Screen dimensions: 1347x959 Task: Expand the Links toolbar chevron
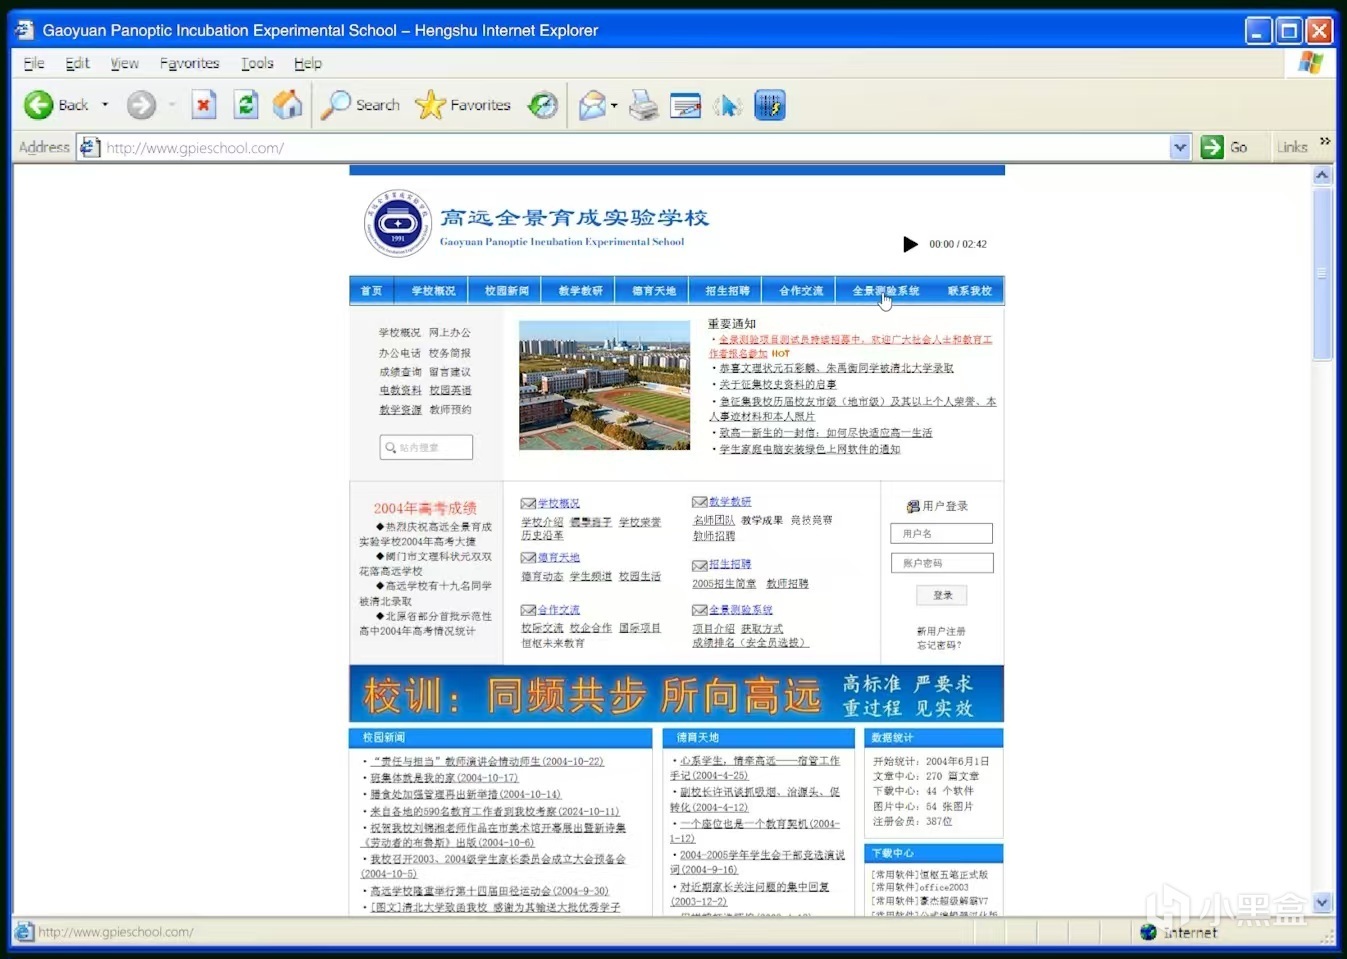1325,142
